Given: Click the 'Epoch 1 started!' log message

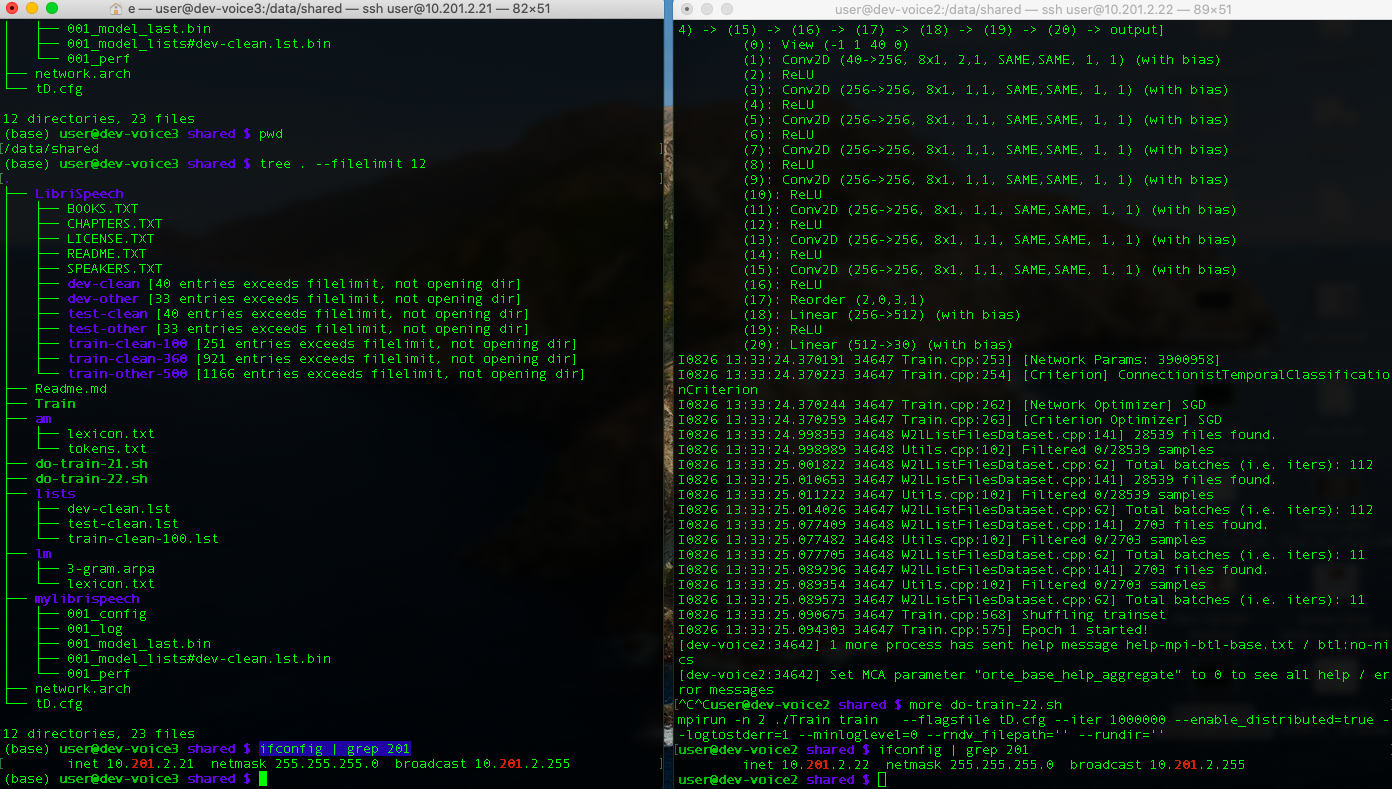Looking at the screenshot, I should click(1086, 630).
